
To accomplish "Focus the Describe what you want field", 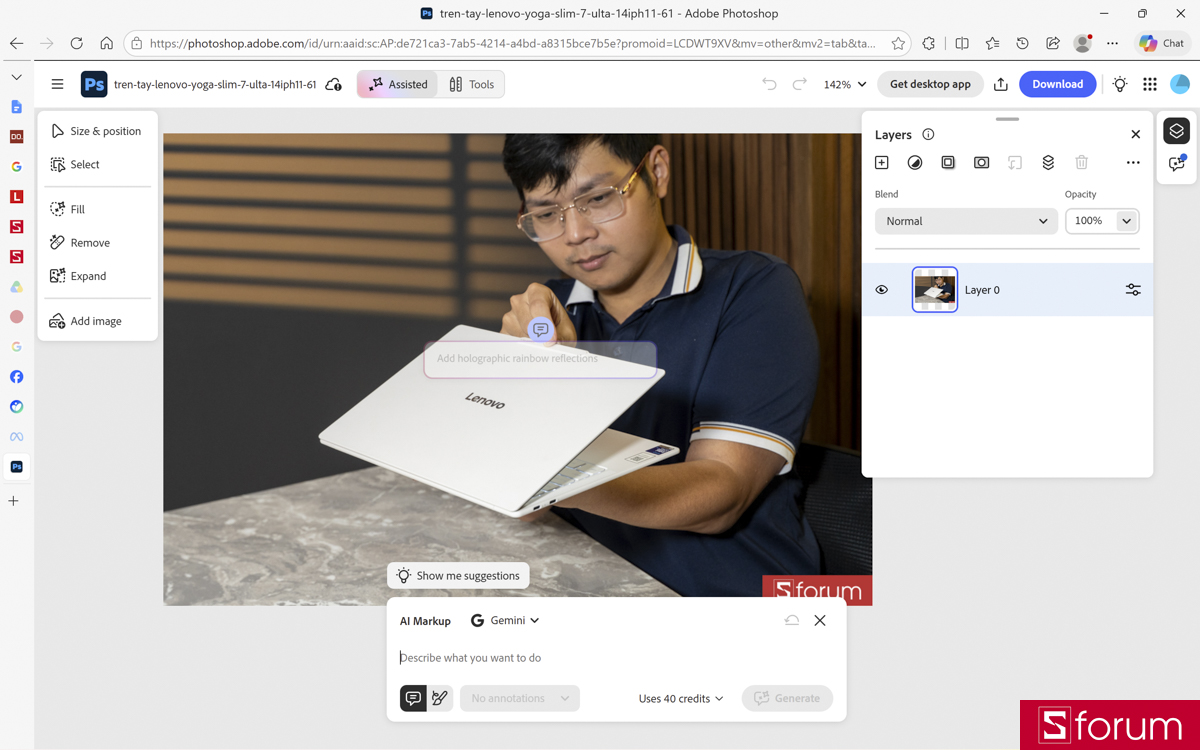I will click(615, 657).
